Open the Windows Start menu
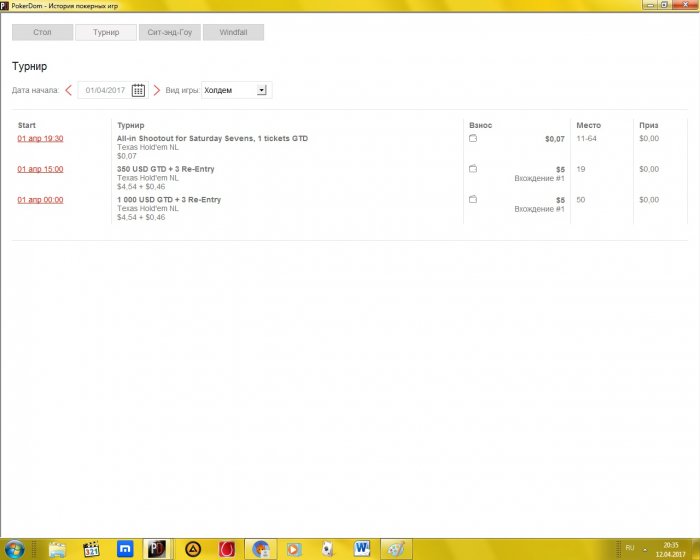The image size is (700, 560). tap(14, 549)
